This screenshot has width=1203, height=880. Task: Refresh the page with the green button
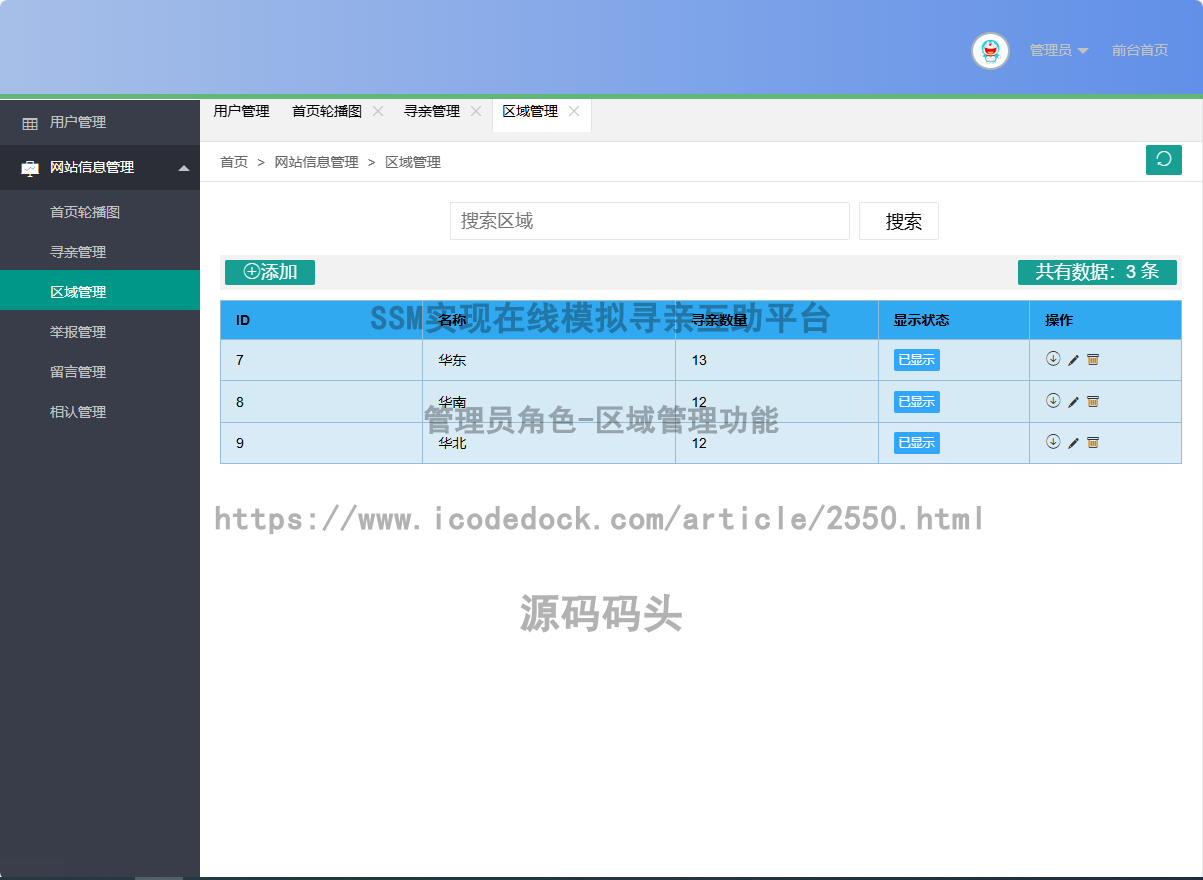click(x=1164, y=160)
